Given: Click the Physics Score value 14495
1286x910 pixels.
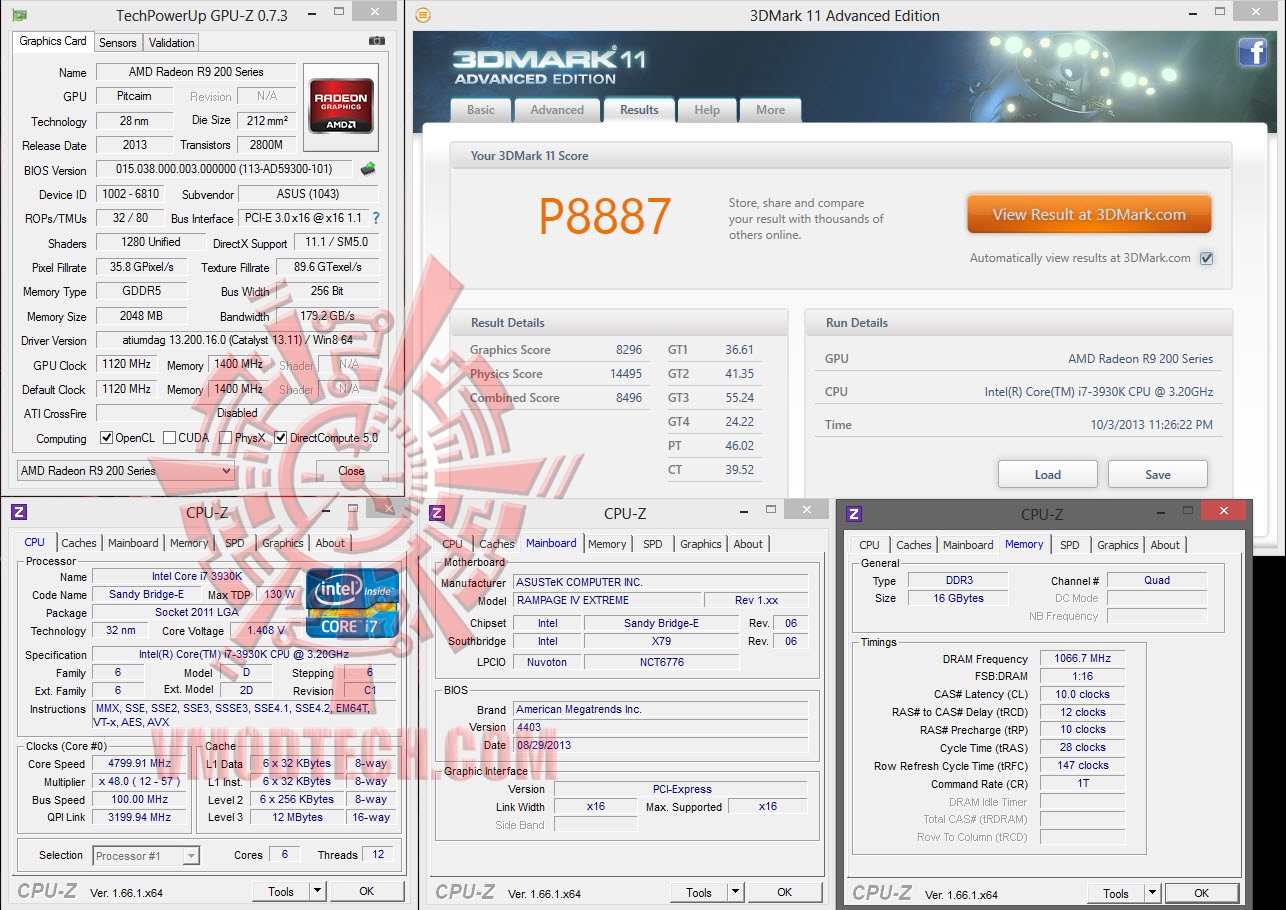Looking at the screenshot, I should click(x=628, y=374).
